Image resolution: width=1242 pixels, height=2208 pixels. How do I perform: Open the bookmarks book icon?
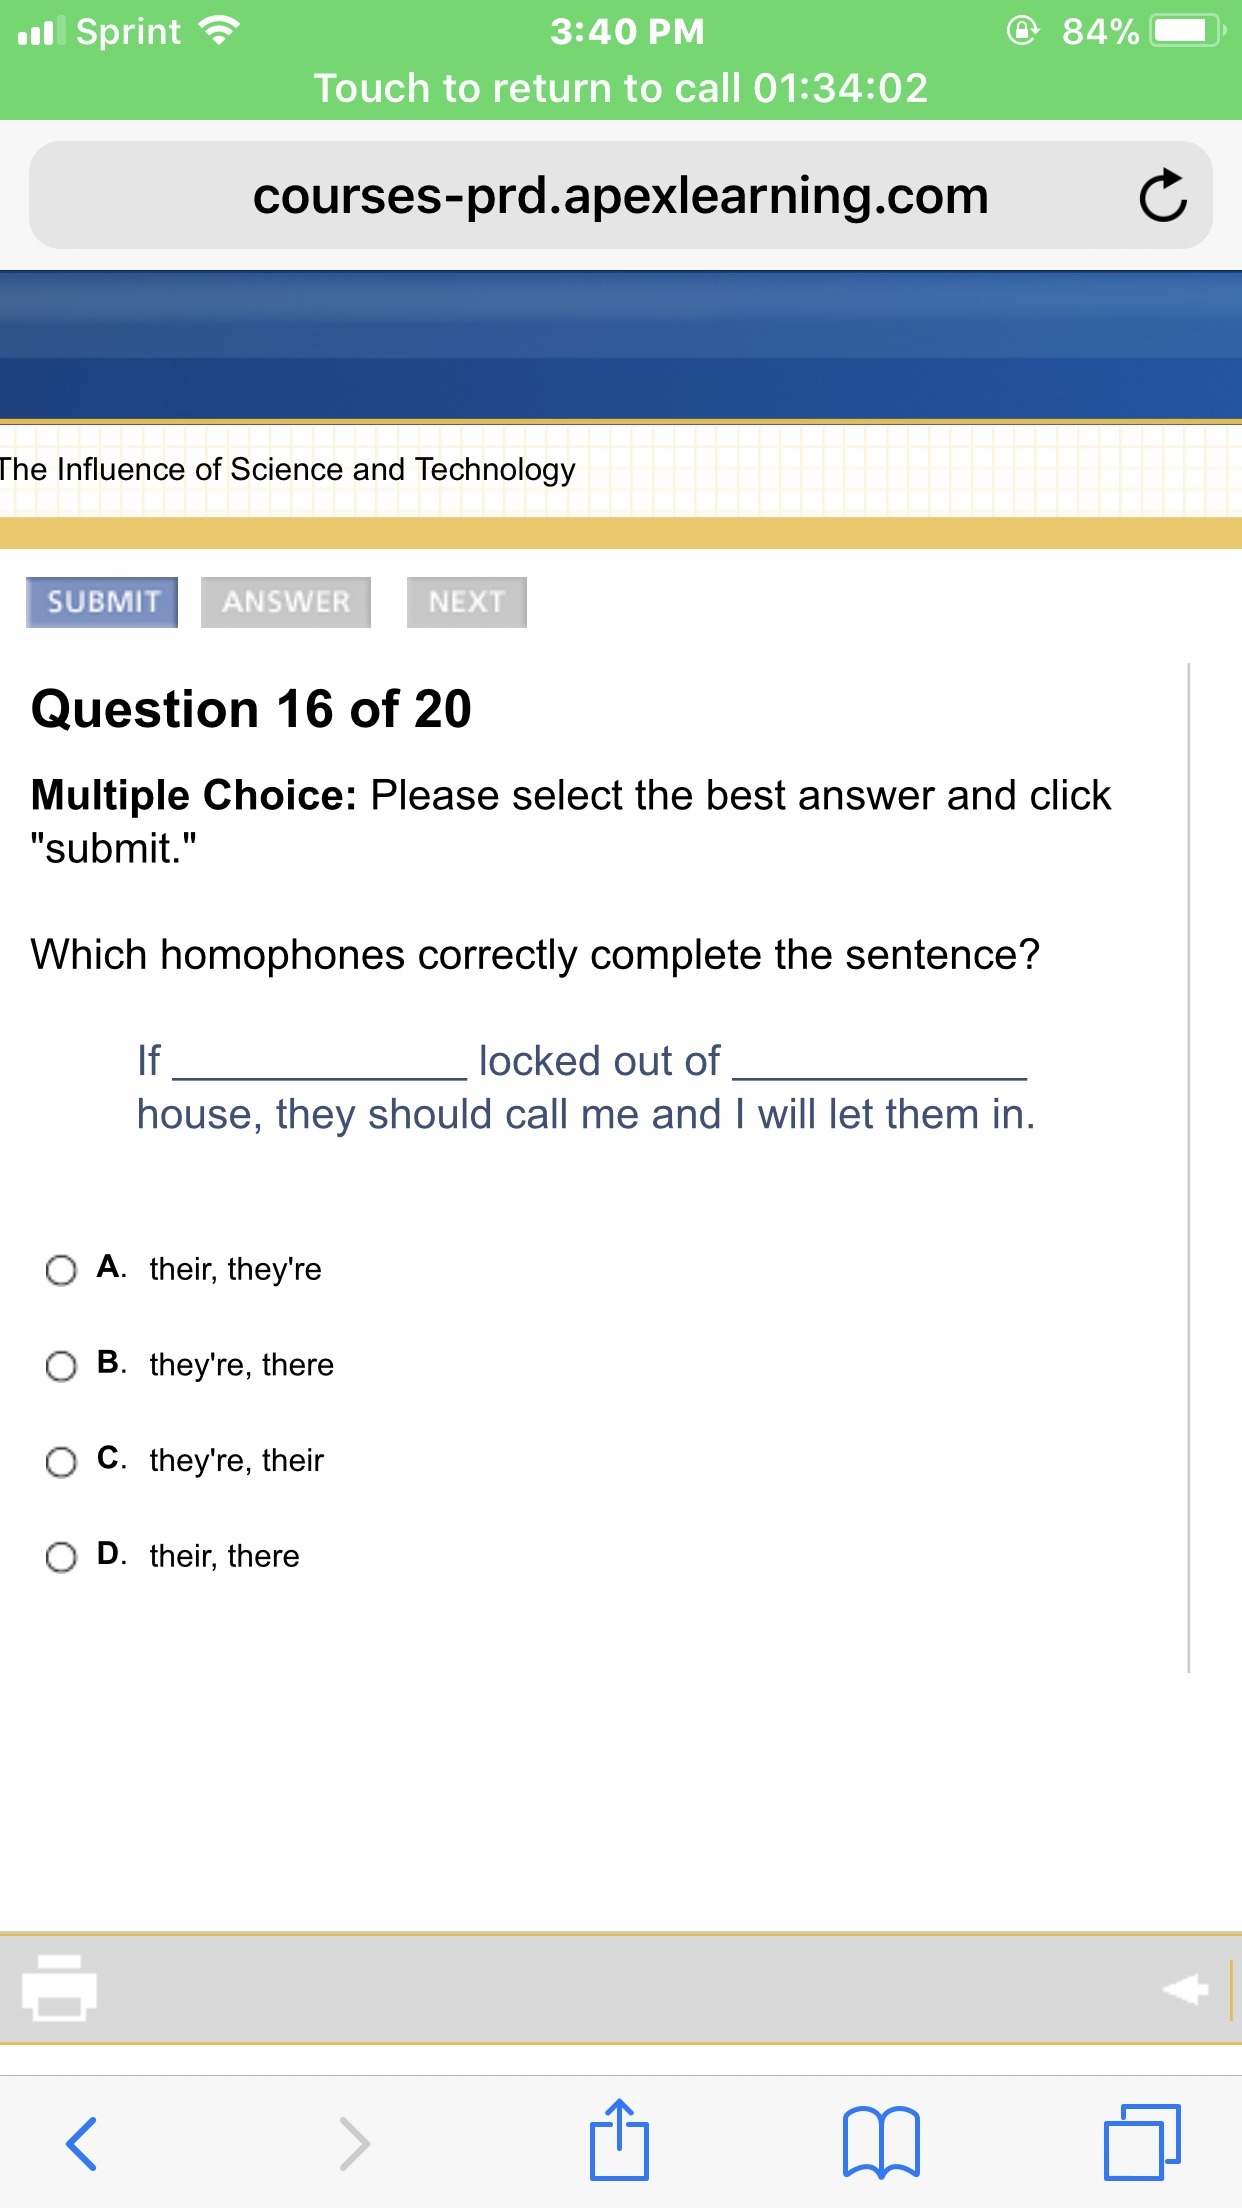pos(880,2143)
